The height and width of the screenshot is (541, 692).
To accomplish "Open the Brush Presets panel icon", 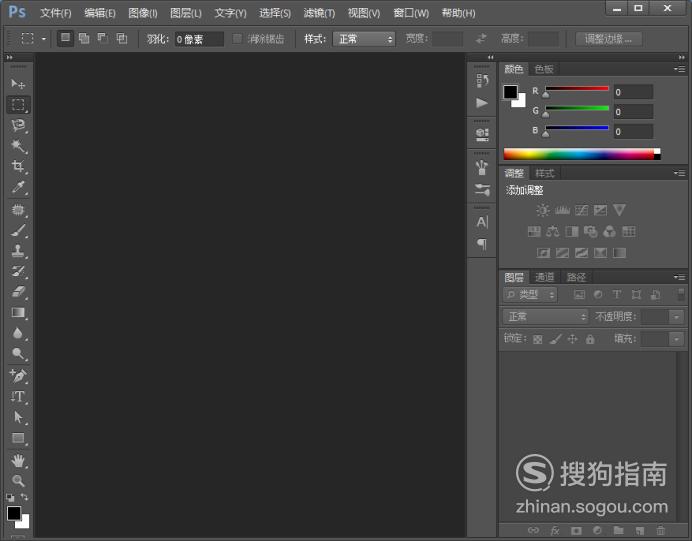I will [482, 190].
